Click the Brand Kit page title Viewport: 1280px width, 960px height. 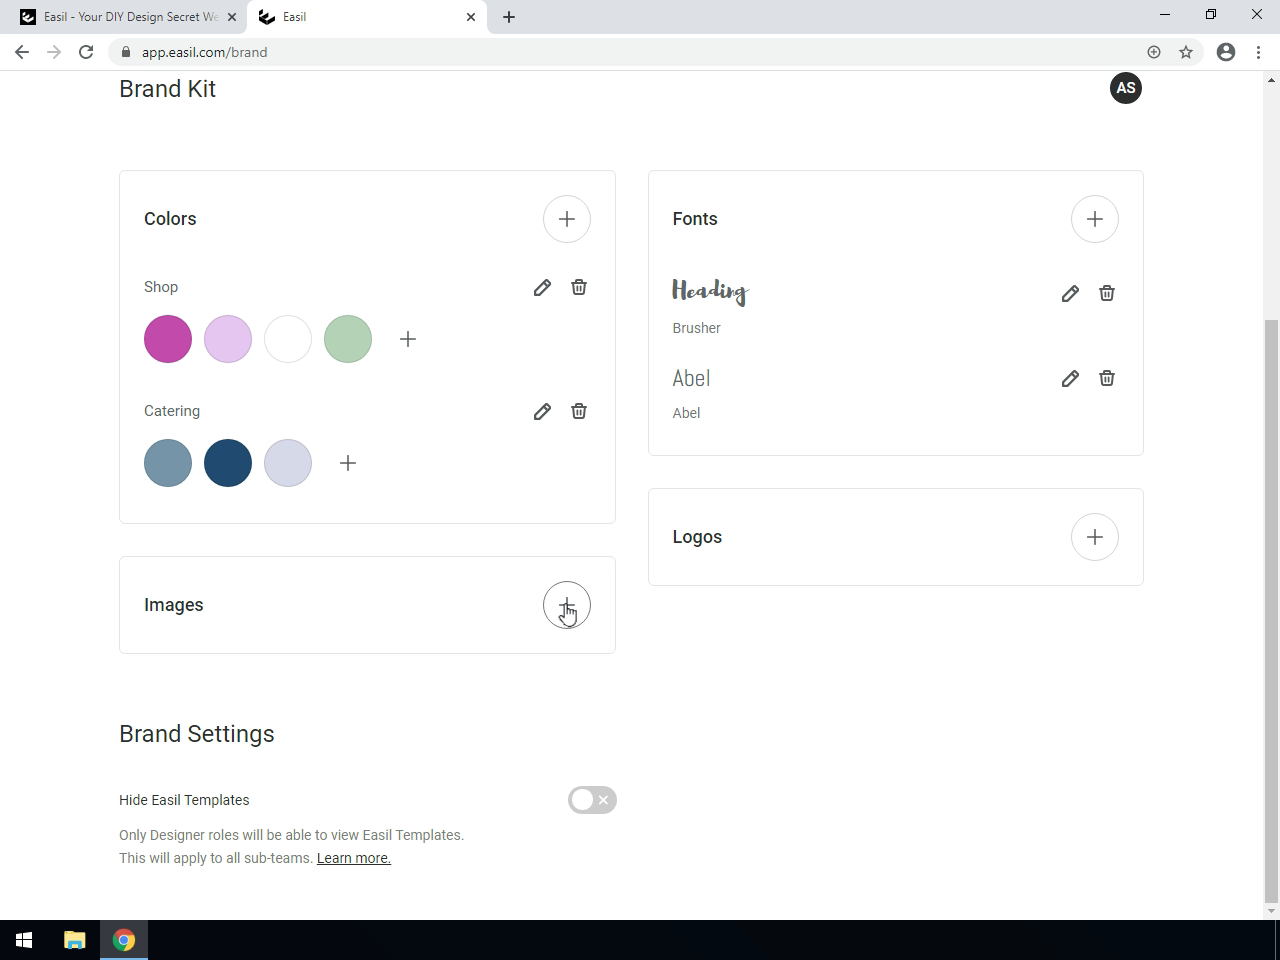pos(168,89)
